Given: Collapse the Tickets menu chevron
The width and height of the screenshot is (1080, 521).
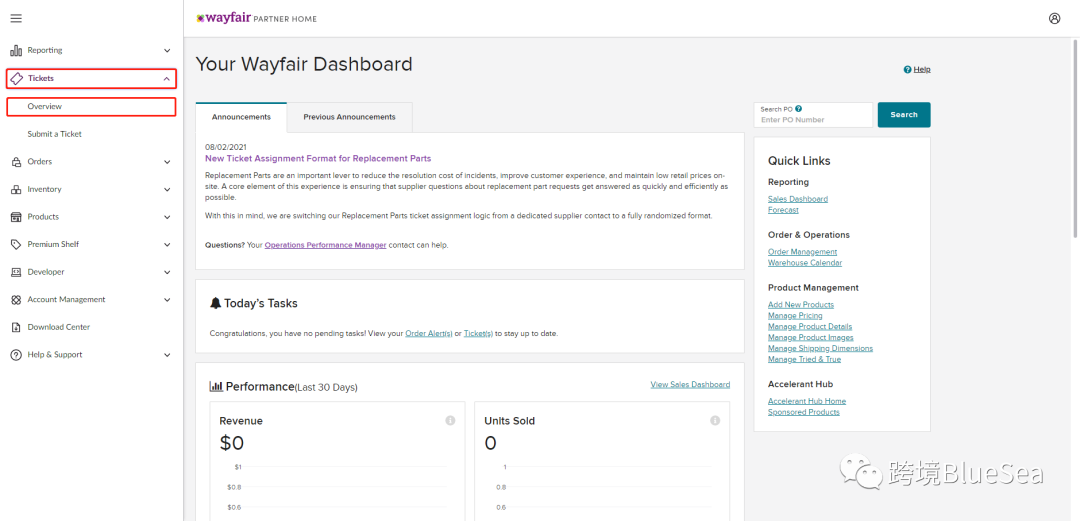Looking at the screenshot, I should click(x=167, y=79).
